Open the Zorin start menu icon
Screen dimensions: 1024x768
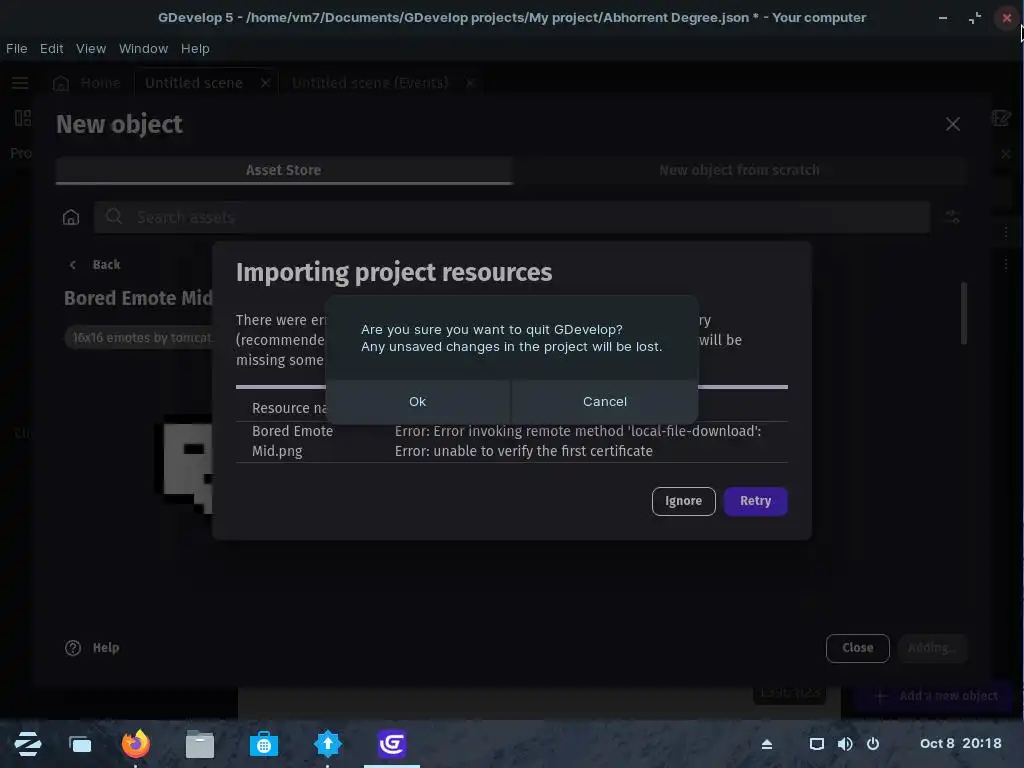click(x=27, y=744)
